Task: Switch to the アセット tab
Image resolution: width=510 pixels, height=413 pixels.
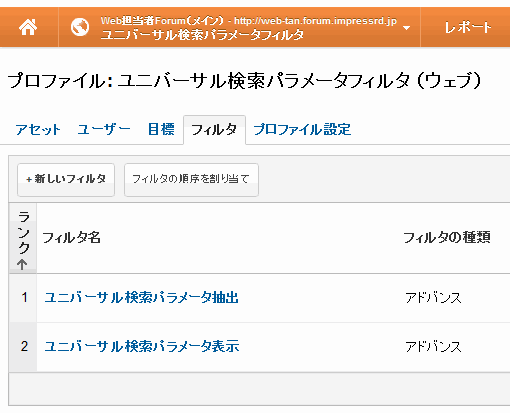Action: (x=38, y=130)
